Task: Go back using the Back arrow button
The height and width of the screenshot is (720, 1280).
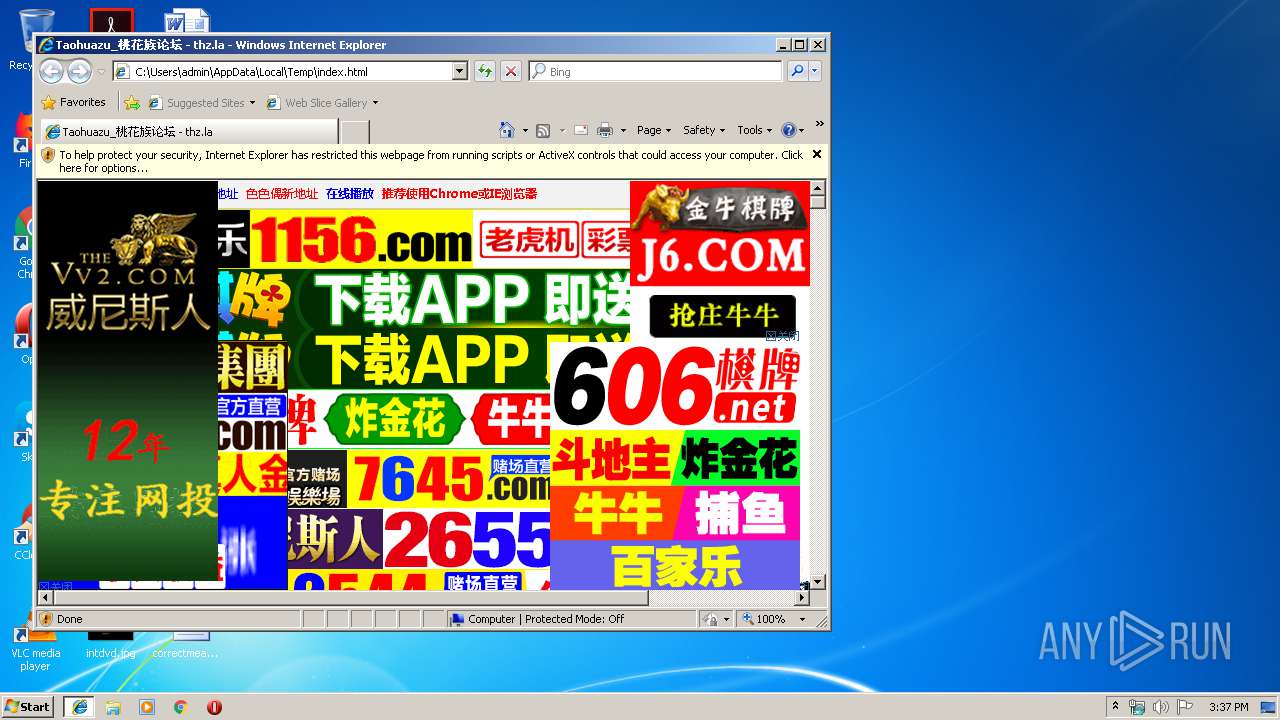Action: click(x=52, y=71)
